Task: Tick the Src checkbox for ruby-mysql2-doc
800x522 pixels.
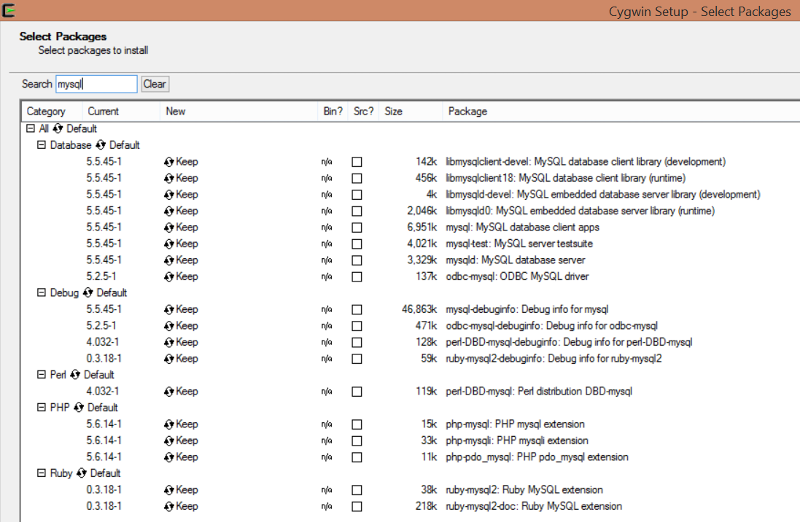Action: click(x=357, y=507)
